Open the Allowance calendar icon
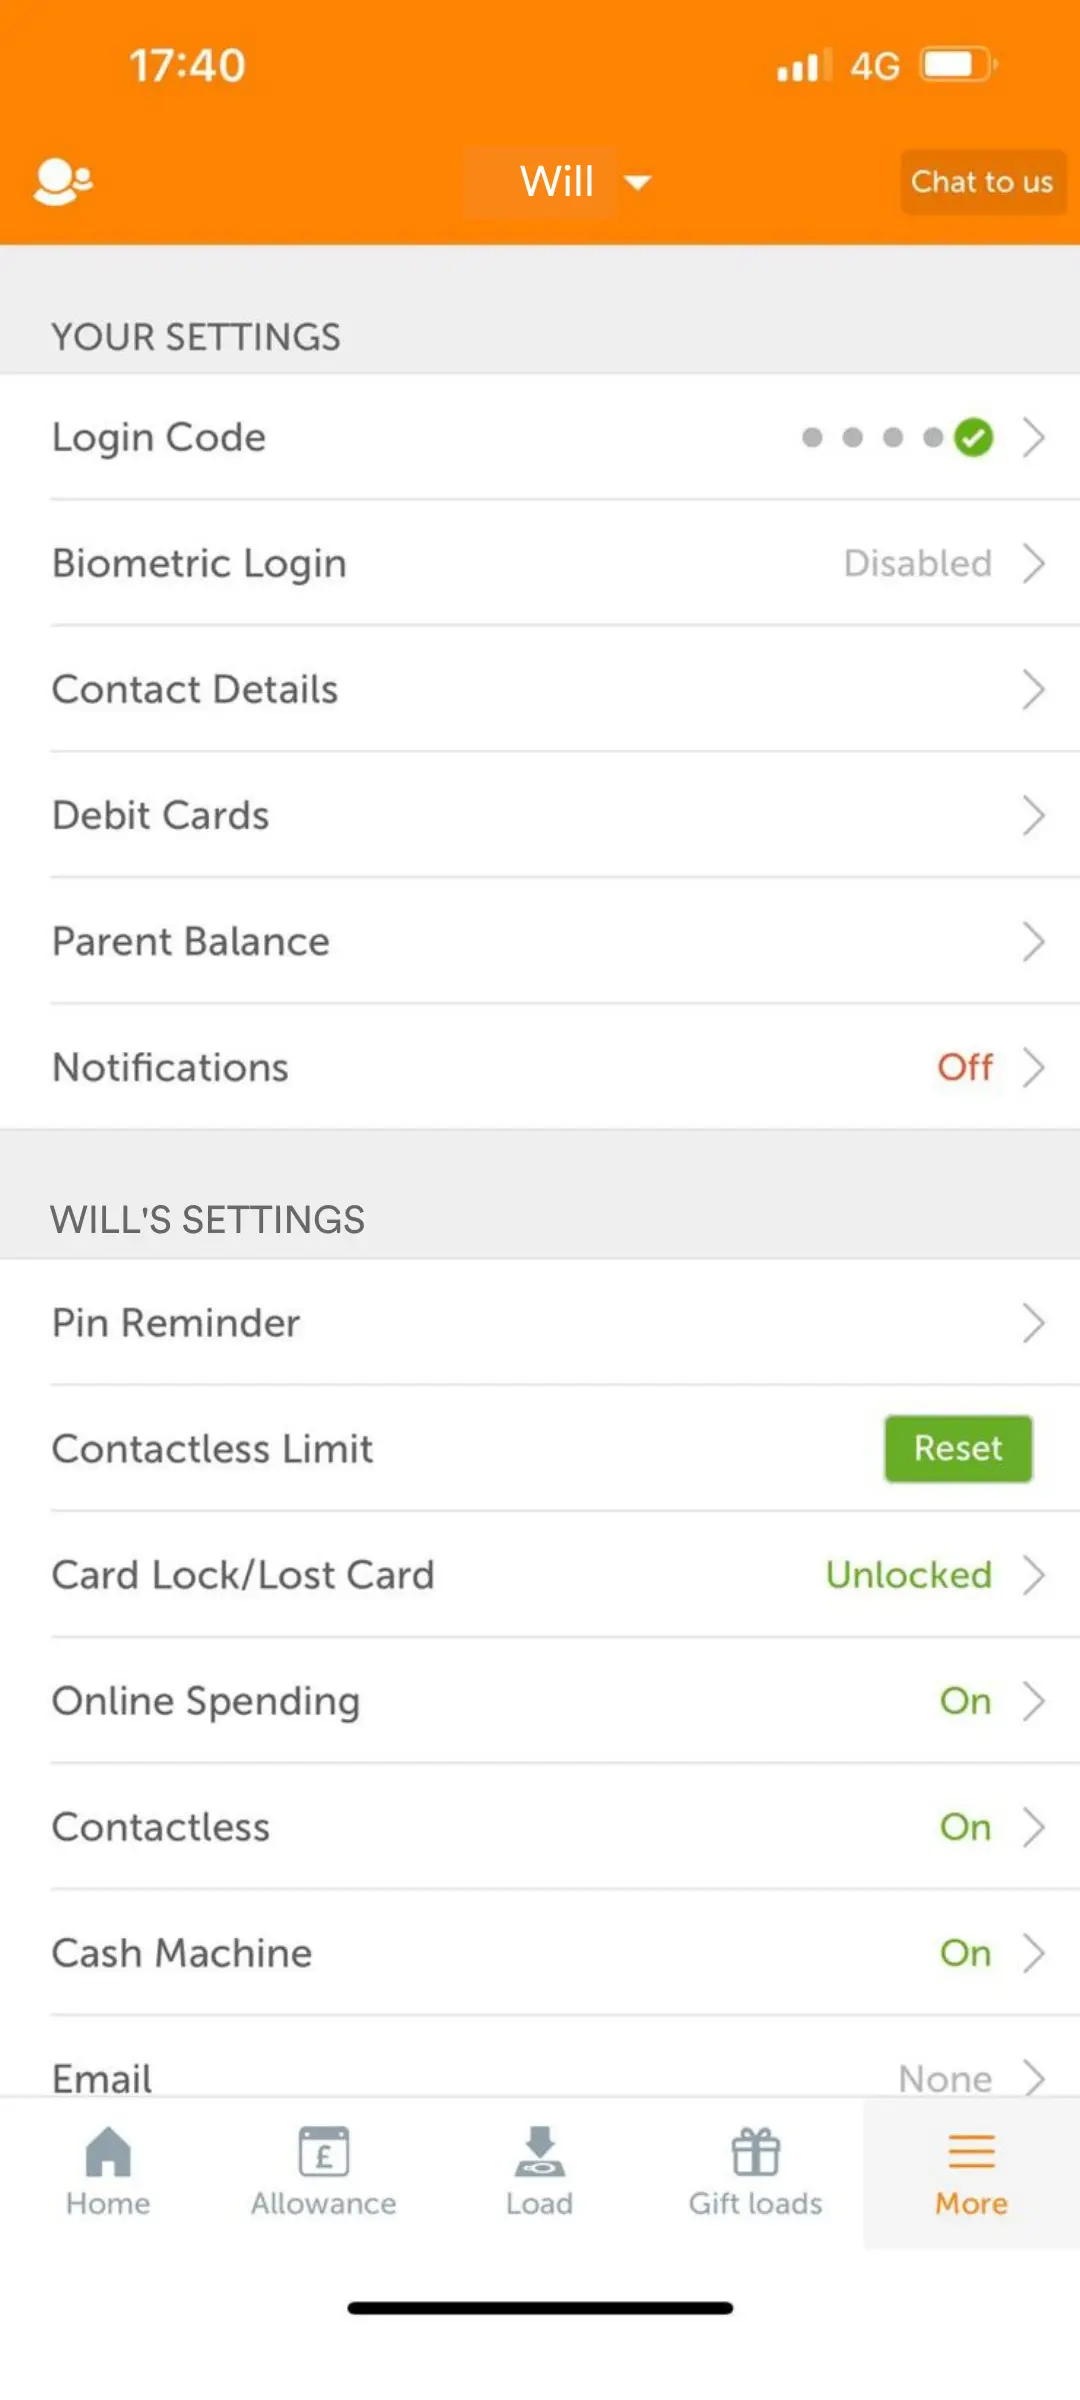 click(x=324, y=2152)
